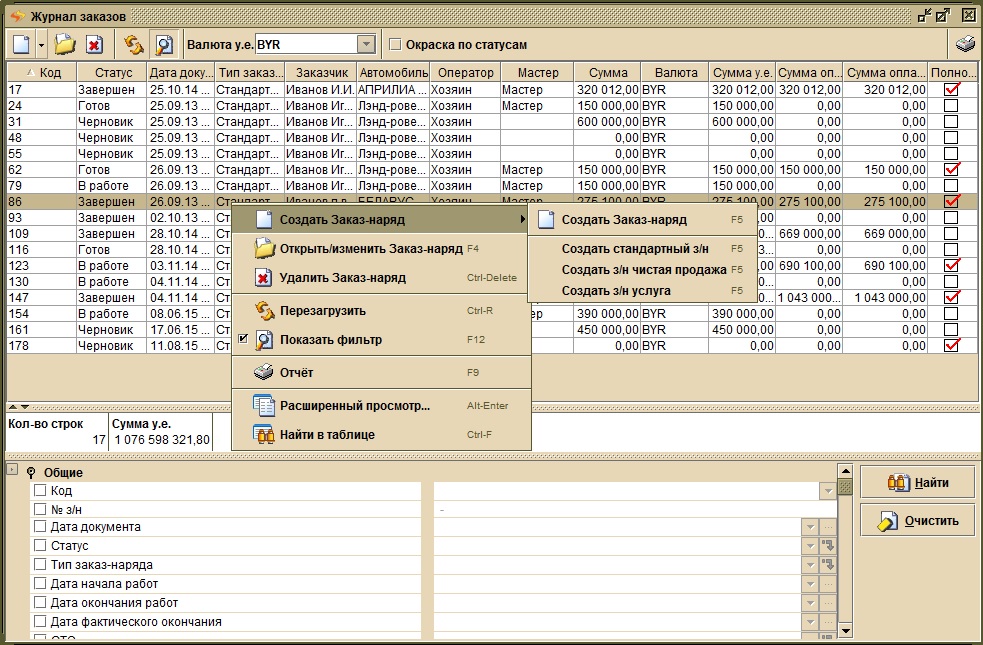This screenshot has height=645, width=983.
Task: Sort by the Статус column header
Action: pyautogui.click(x=112, y=73)
